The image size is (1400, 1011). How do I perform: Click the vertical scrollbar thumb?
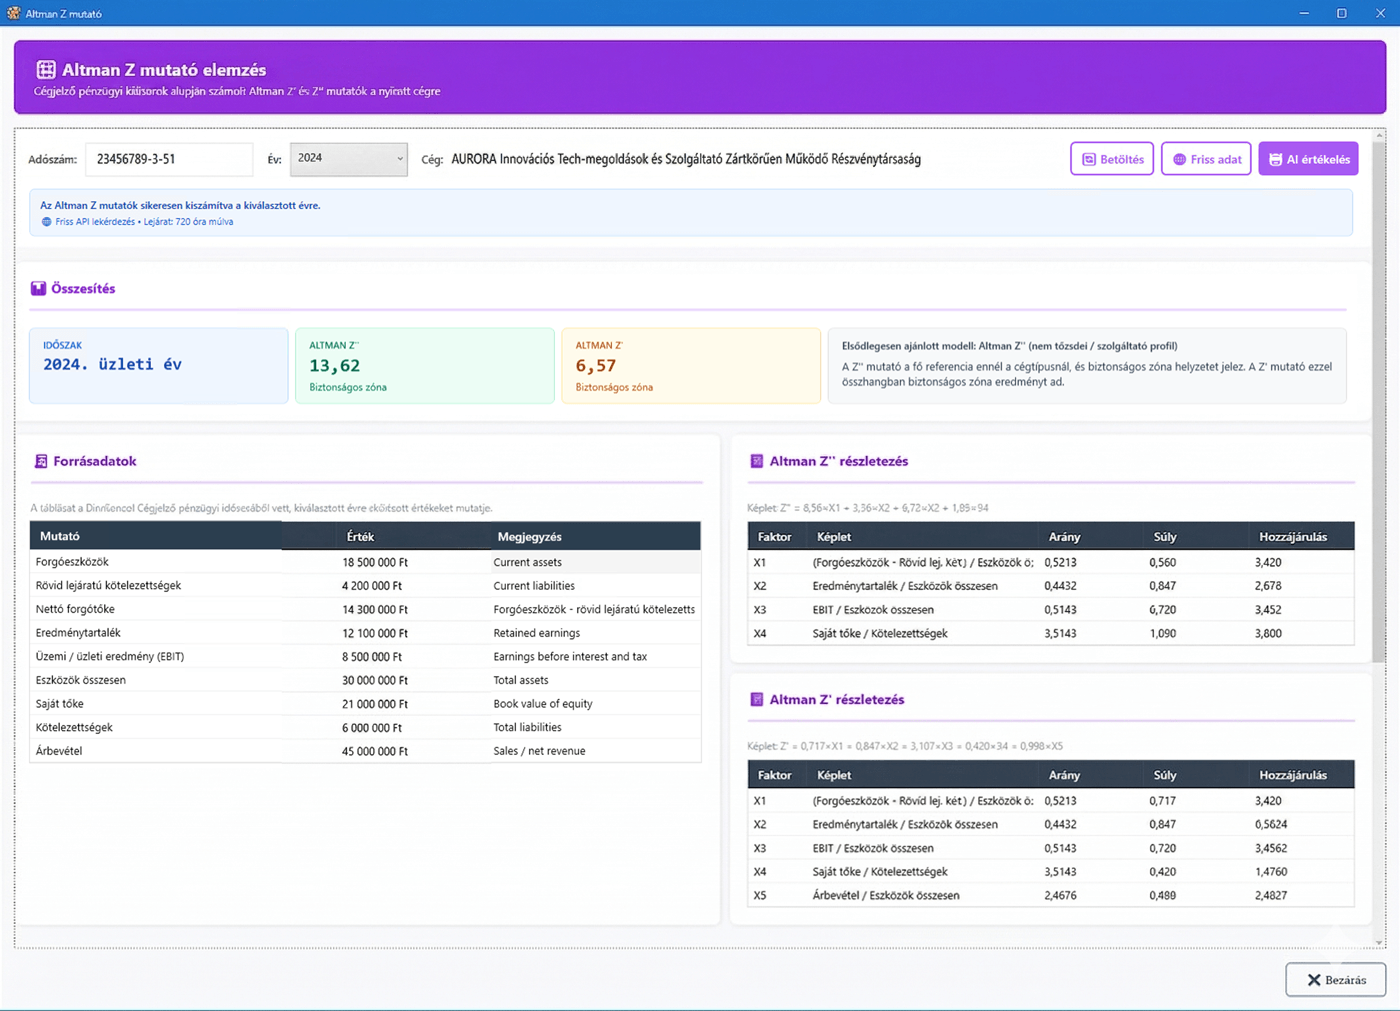[x=1379, y=400]
